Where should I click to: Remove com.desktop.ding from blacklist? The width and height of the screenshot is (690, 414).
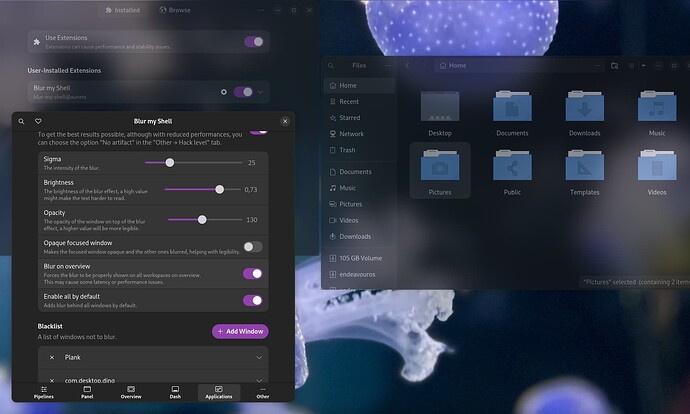[x=52, y=381]
